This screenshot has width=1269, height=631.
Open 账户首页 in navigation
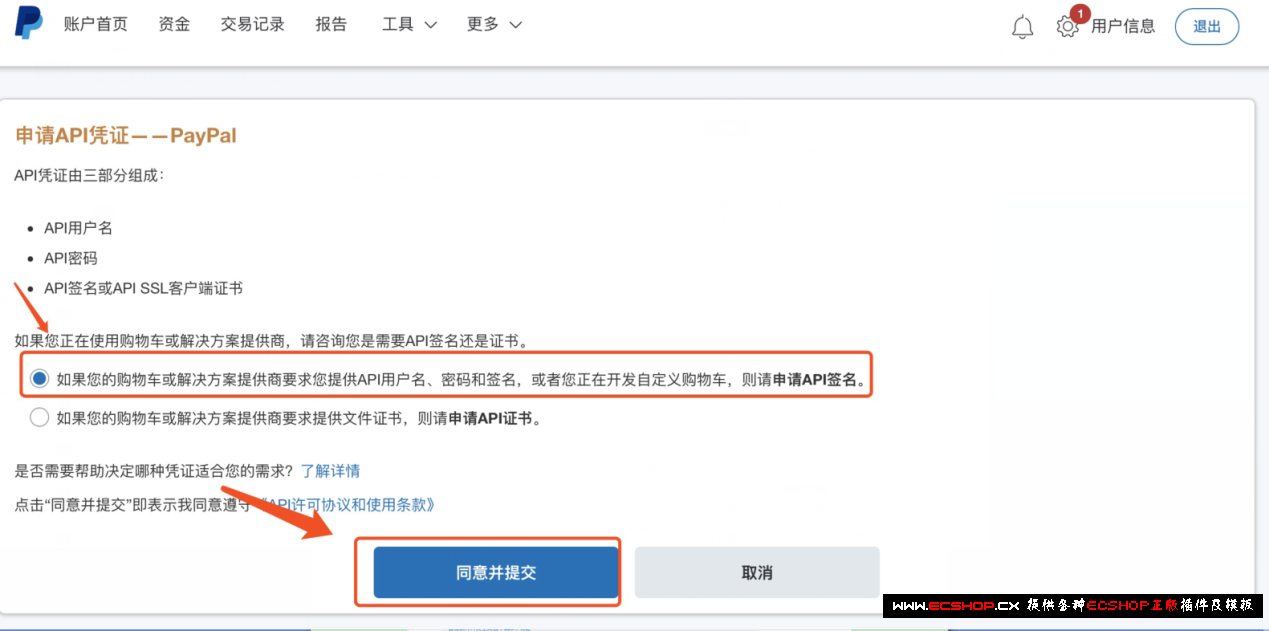[x=96, y=25]
